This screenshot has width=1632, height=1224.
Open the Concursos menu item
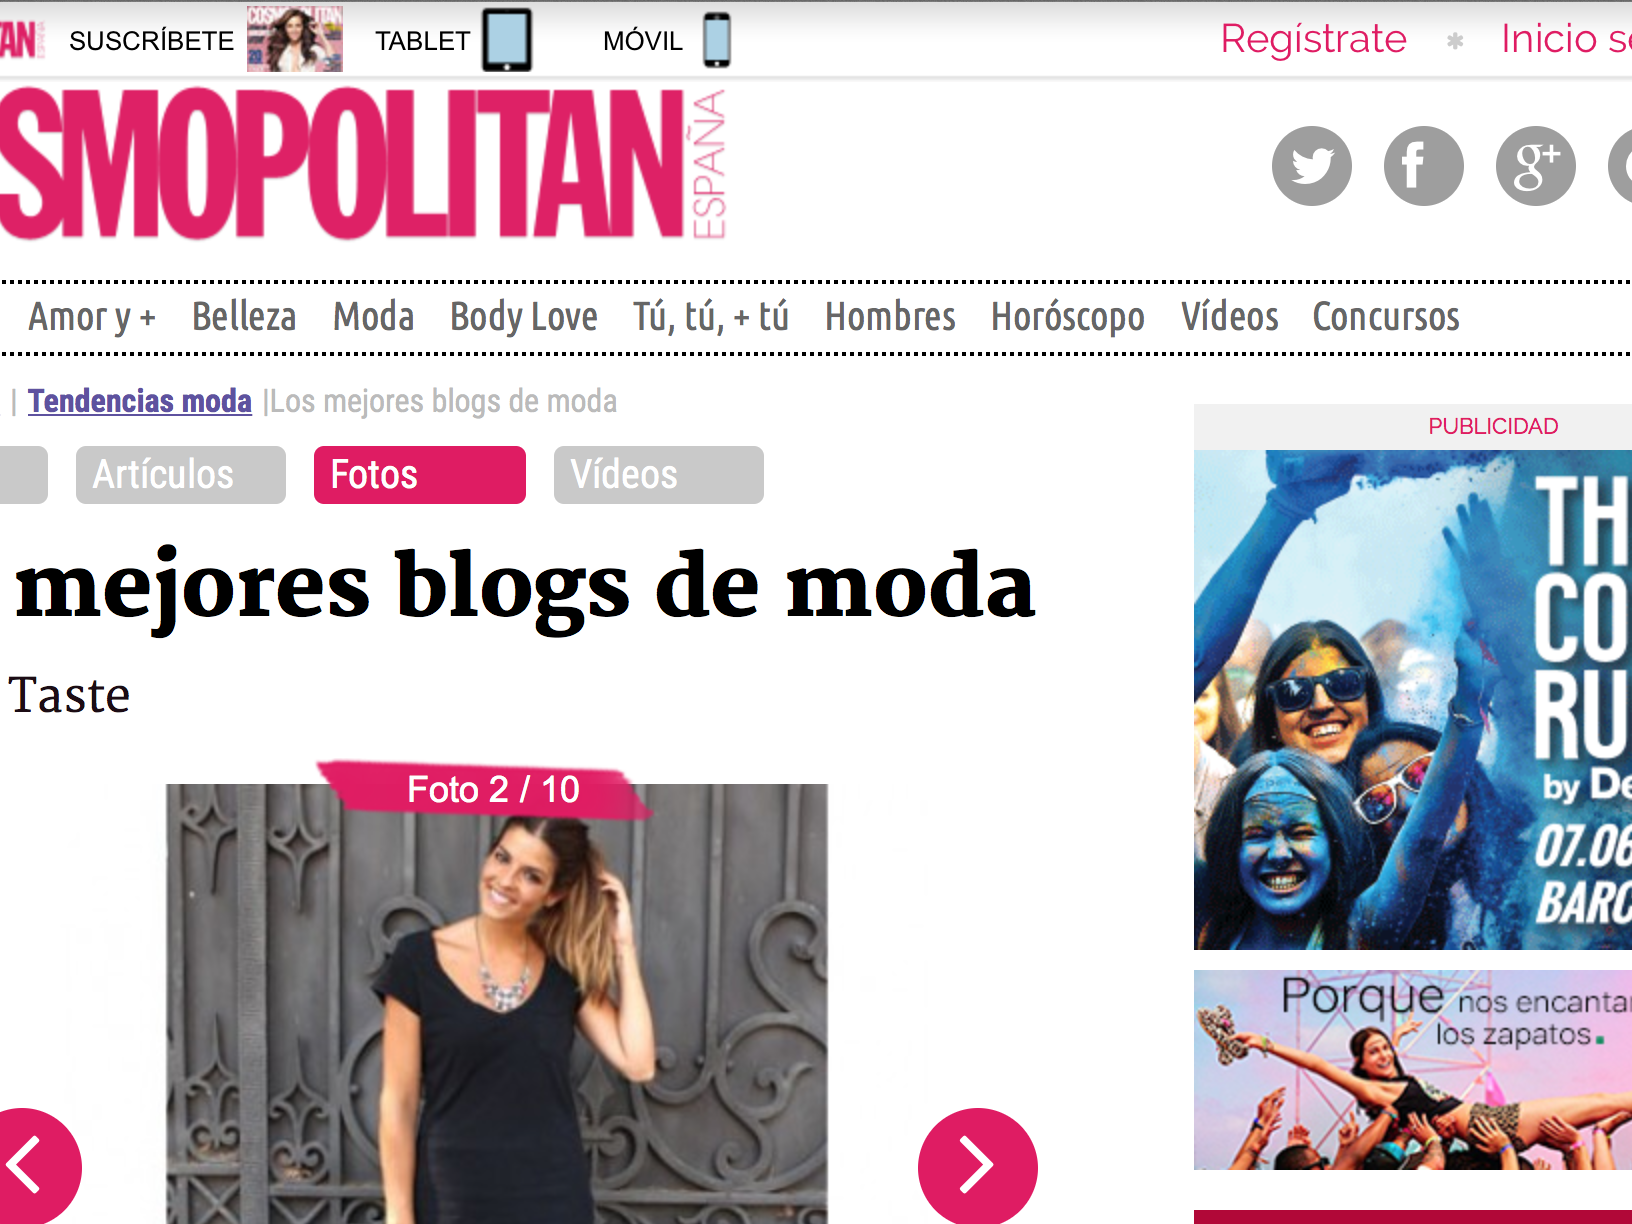coord(1386,317)
